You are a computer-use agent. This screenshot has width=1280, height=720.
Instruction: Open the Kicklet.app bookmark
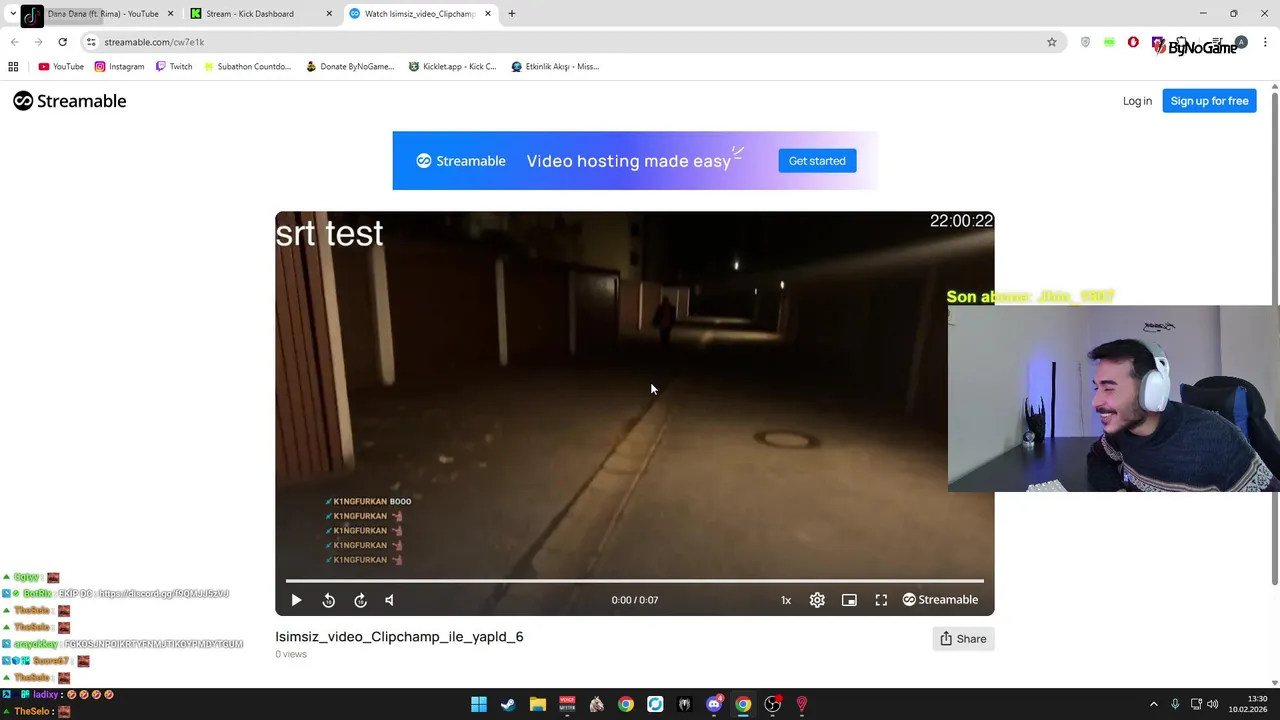click(x=452, y=67)
